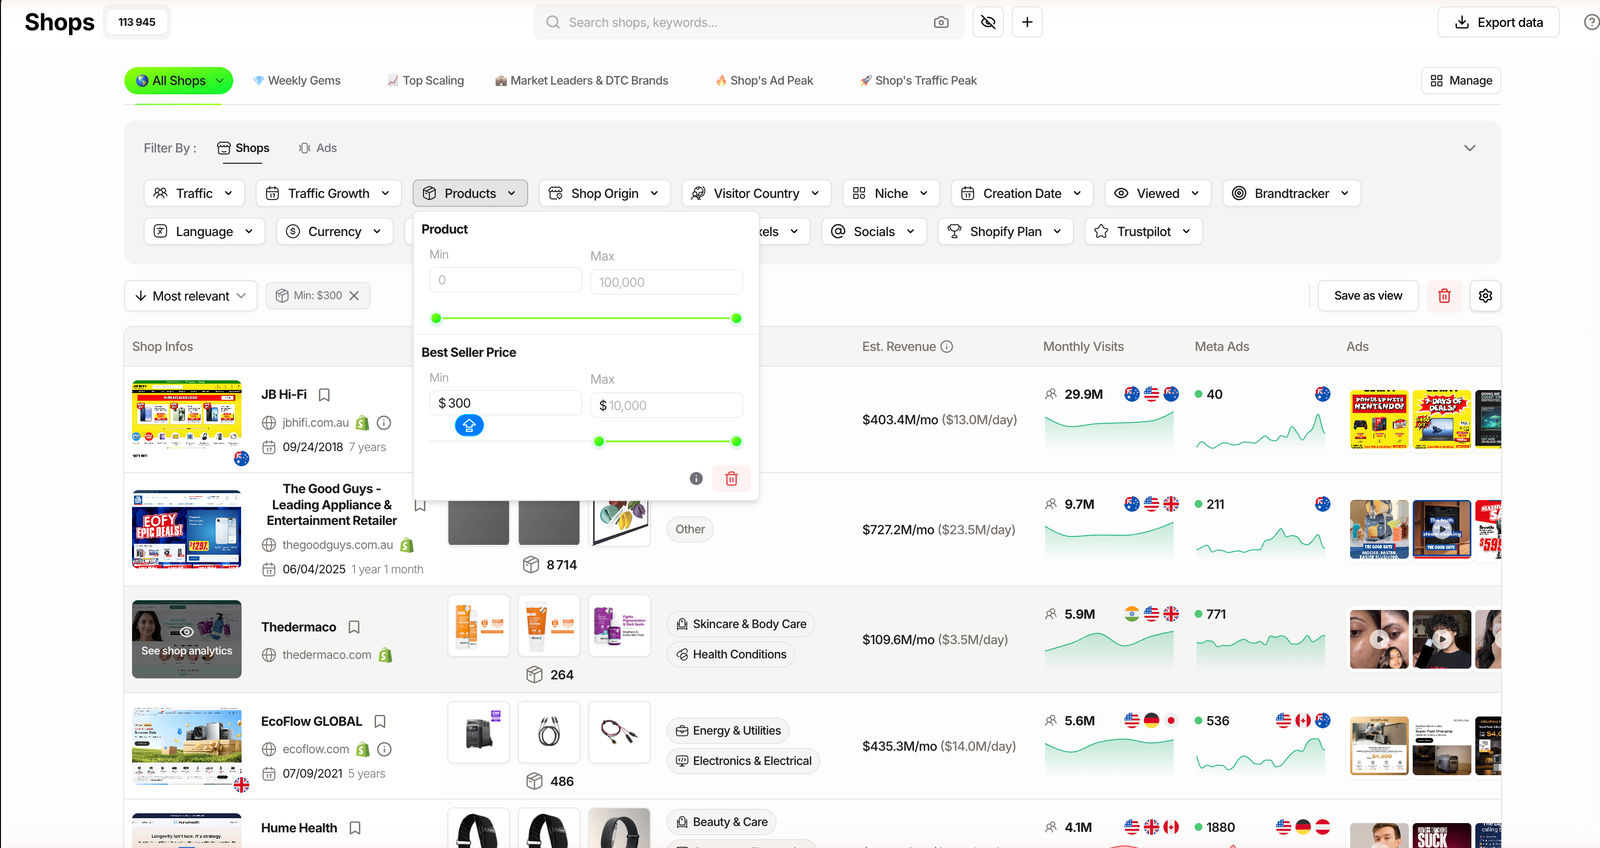Open the Traffic Growth filter dropdown
The width and height of the screenshot is (1600, 848).
[x=329, y=193]
